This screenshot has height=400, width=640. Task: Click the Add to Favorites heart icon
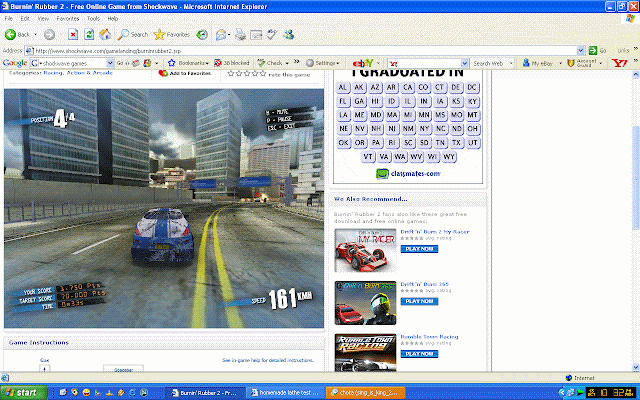163,73
